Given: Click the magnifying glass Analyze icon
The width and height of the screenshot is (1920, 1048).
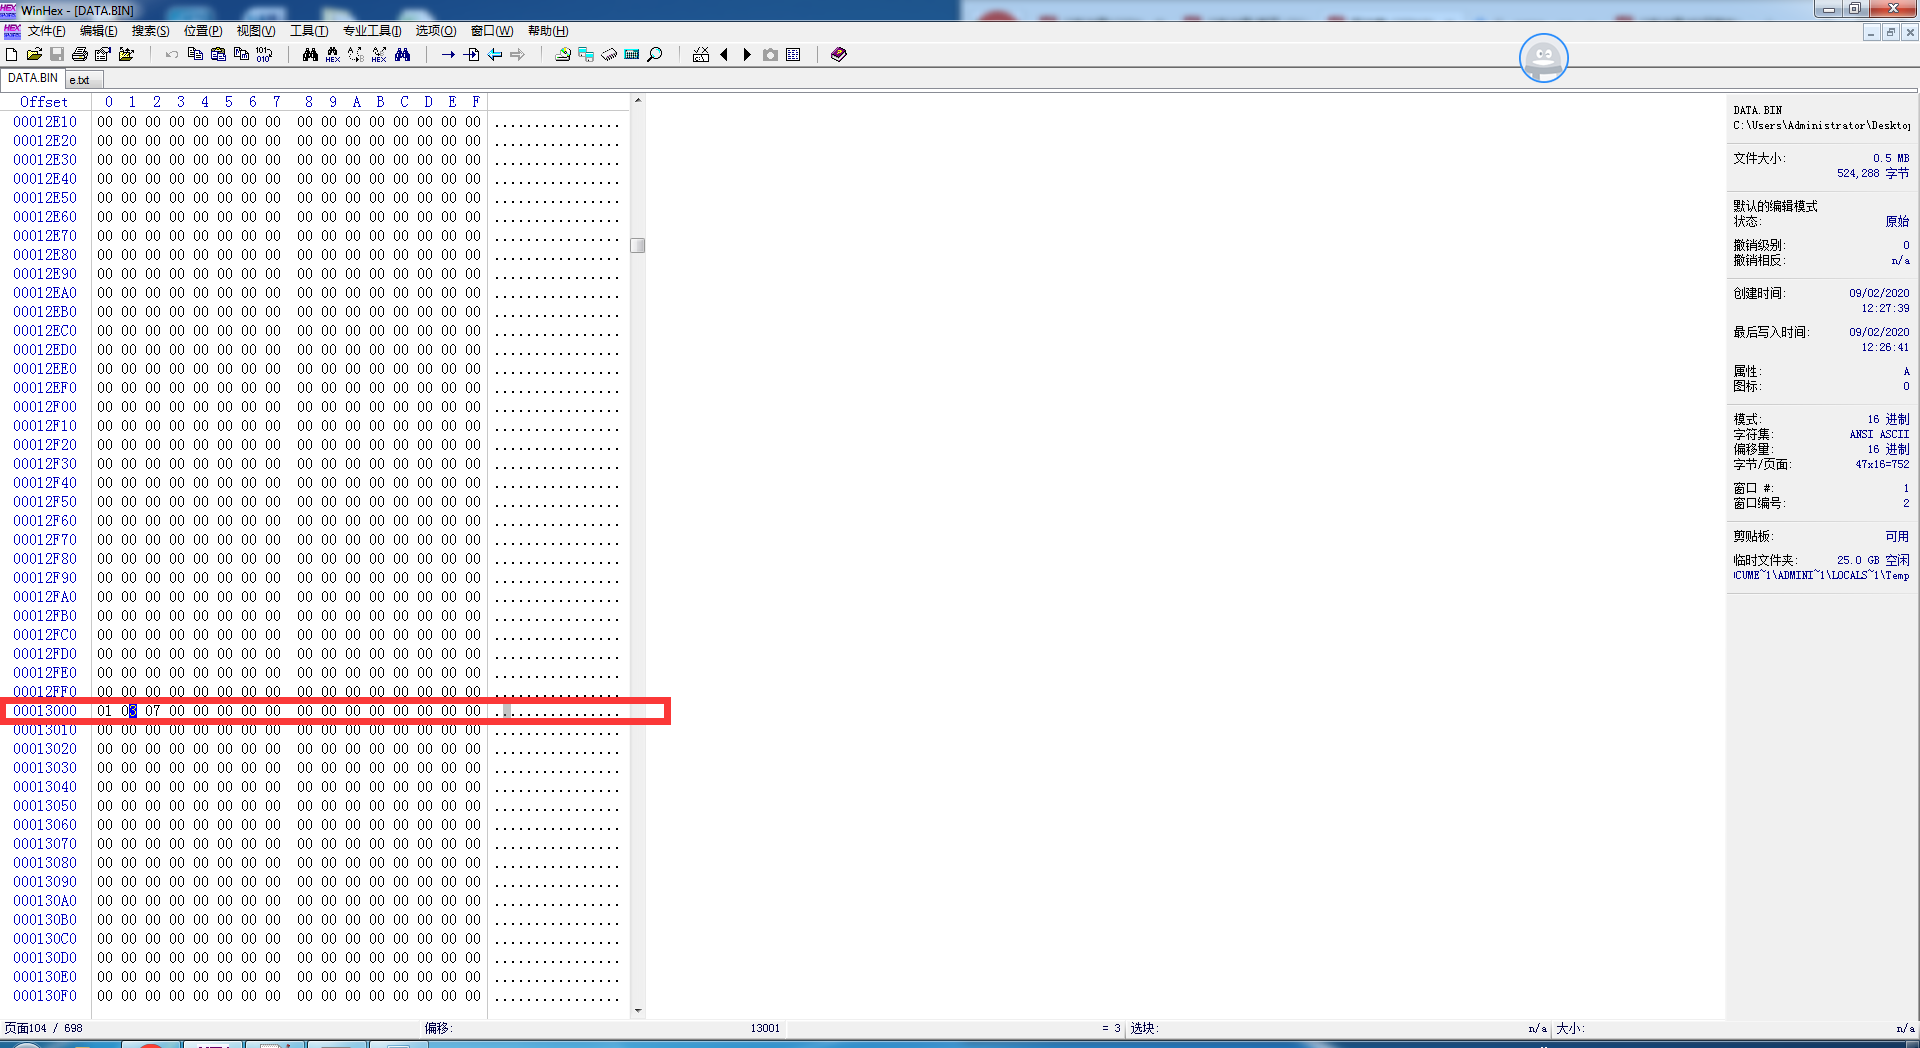Looking at the screenshot, I should [x=655, y=55].
